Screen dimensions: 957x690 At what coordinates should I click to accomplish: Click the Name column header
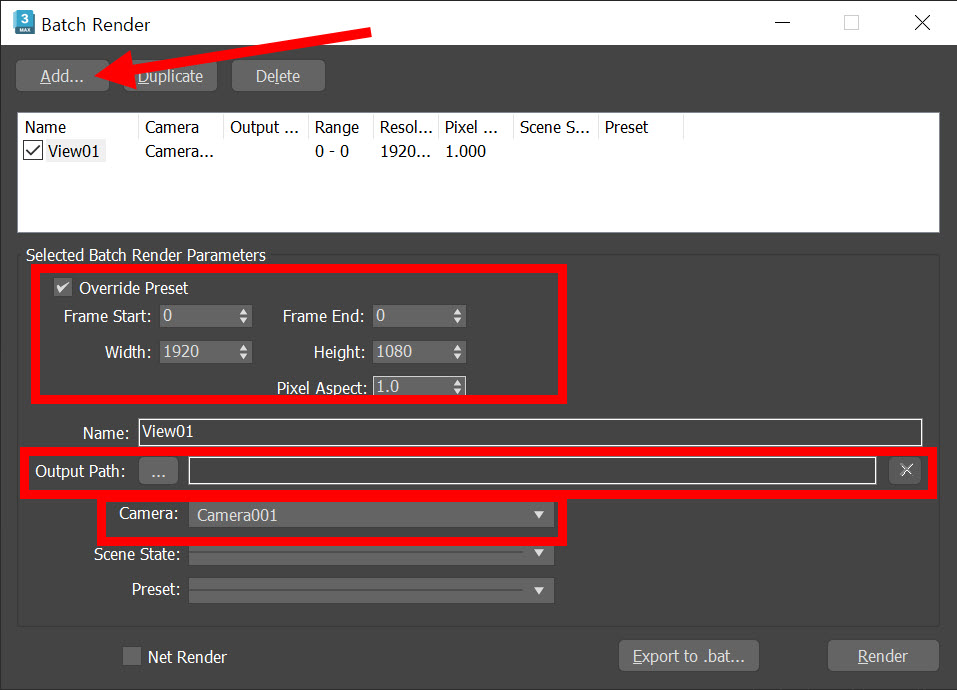[x=78, y=127]
